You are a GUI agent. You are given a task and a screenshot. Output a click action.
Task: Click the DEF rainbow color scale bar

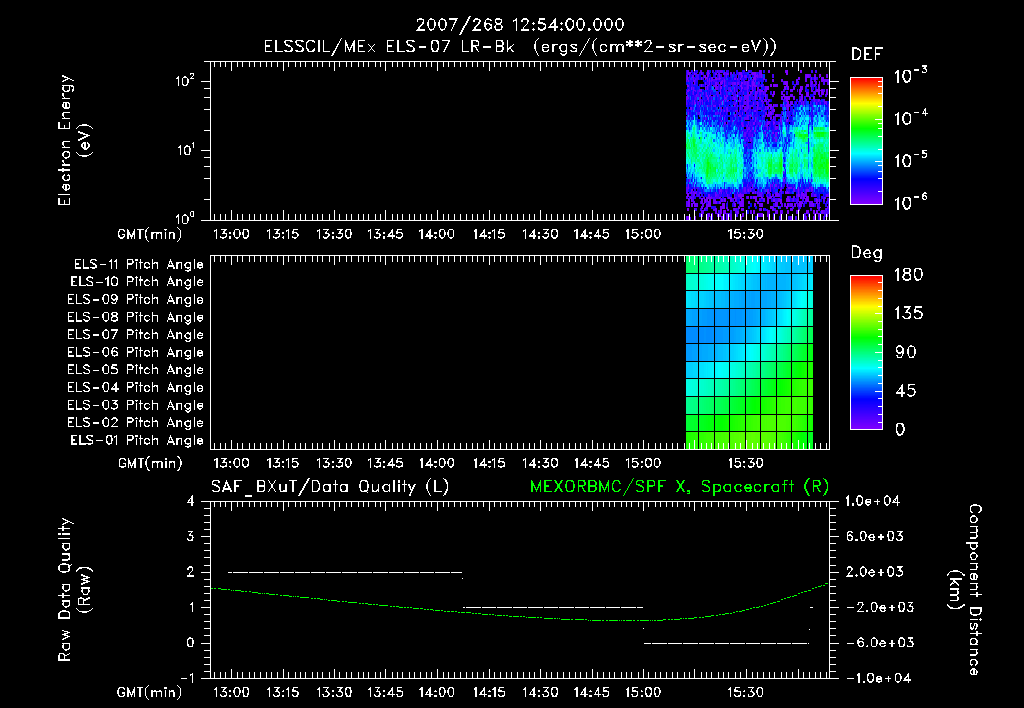point(866,140)
